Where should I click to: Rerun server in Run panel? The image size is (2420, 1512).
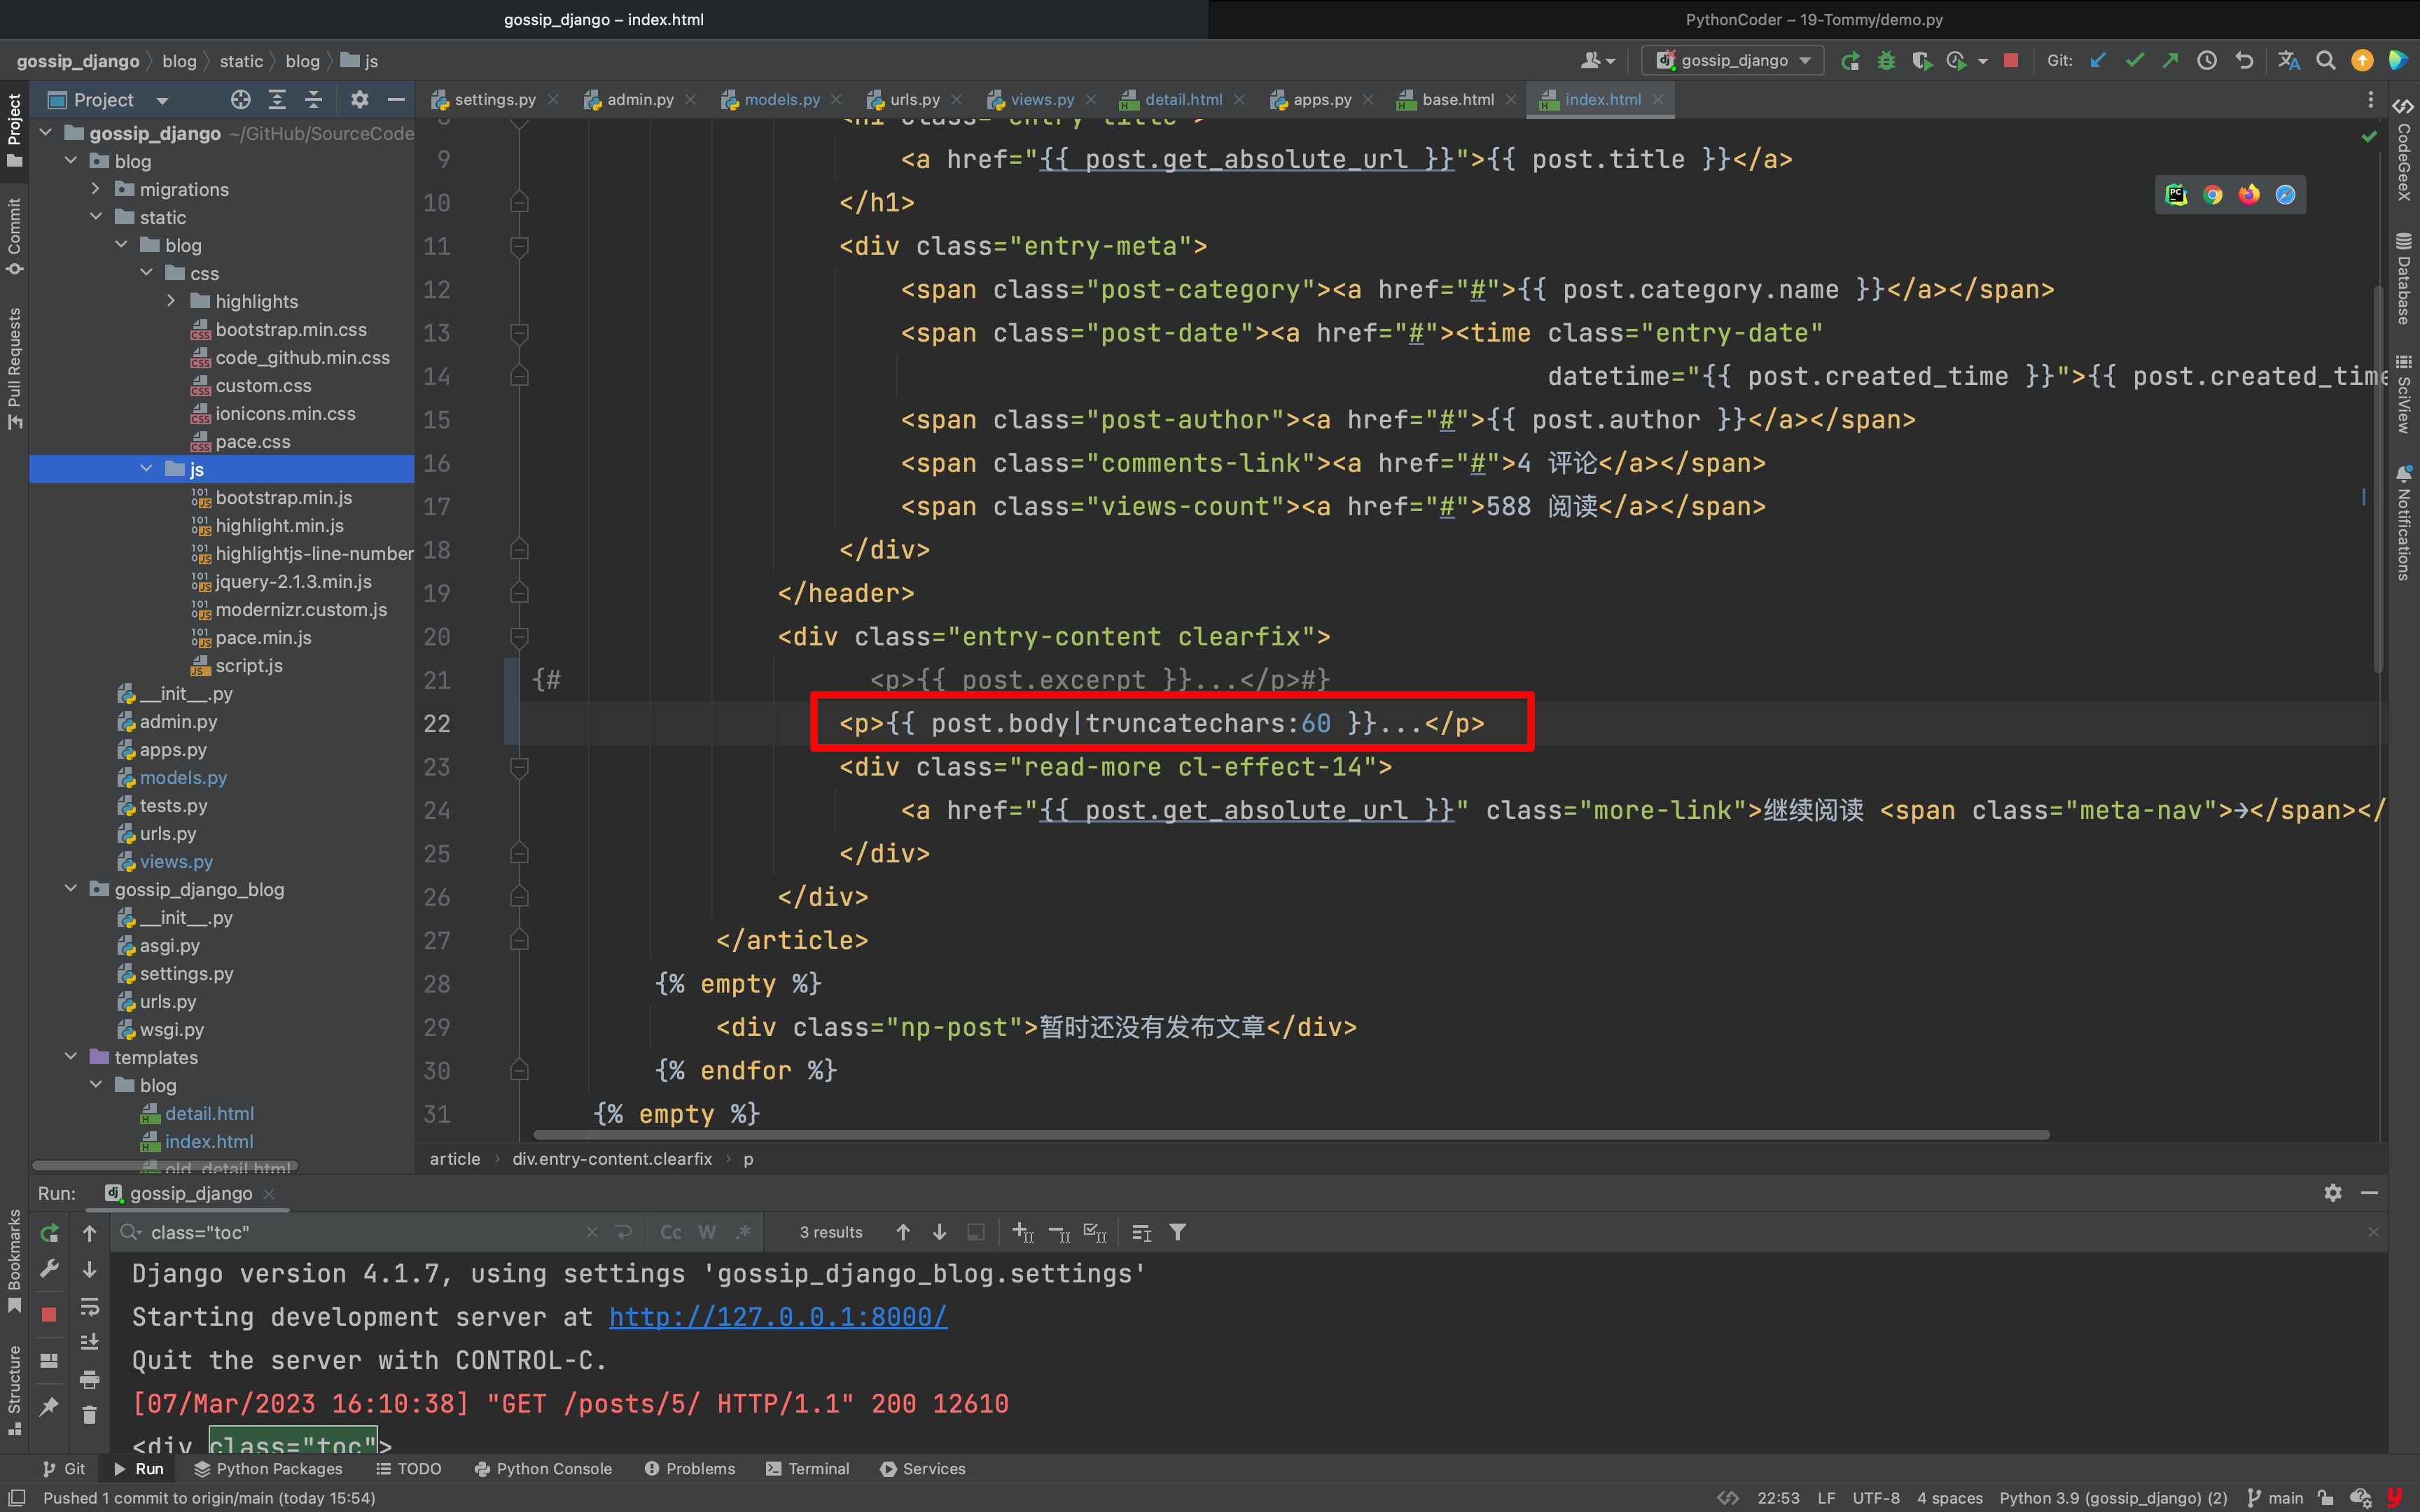pos(49,1233)
